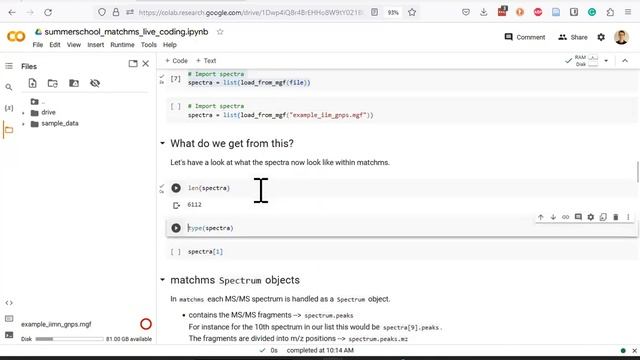This screenshot has height=360, width=640.
Task: Click the Disk usage progress bar
Action: click(69, 339)
